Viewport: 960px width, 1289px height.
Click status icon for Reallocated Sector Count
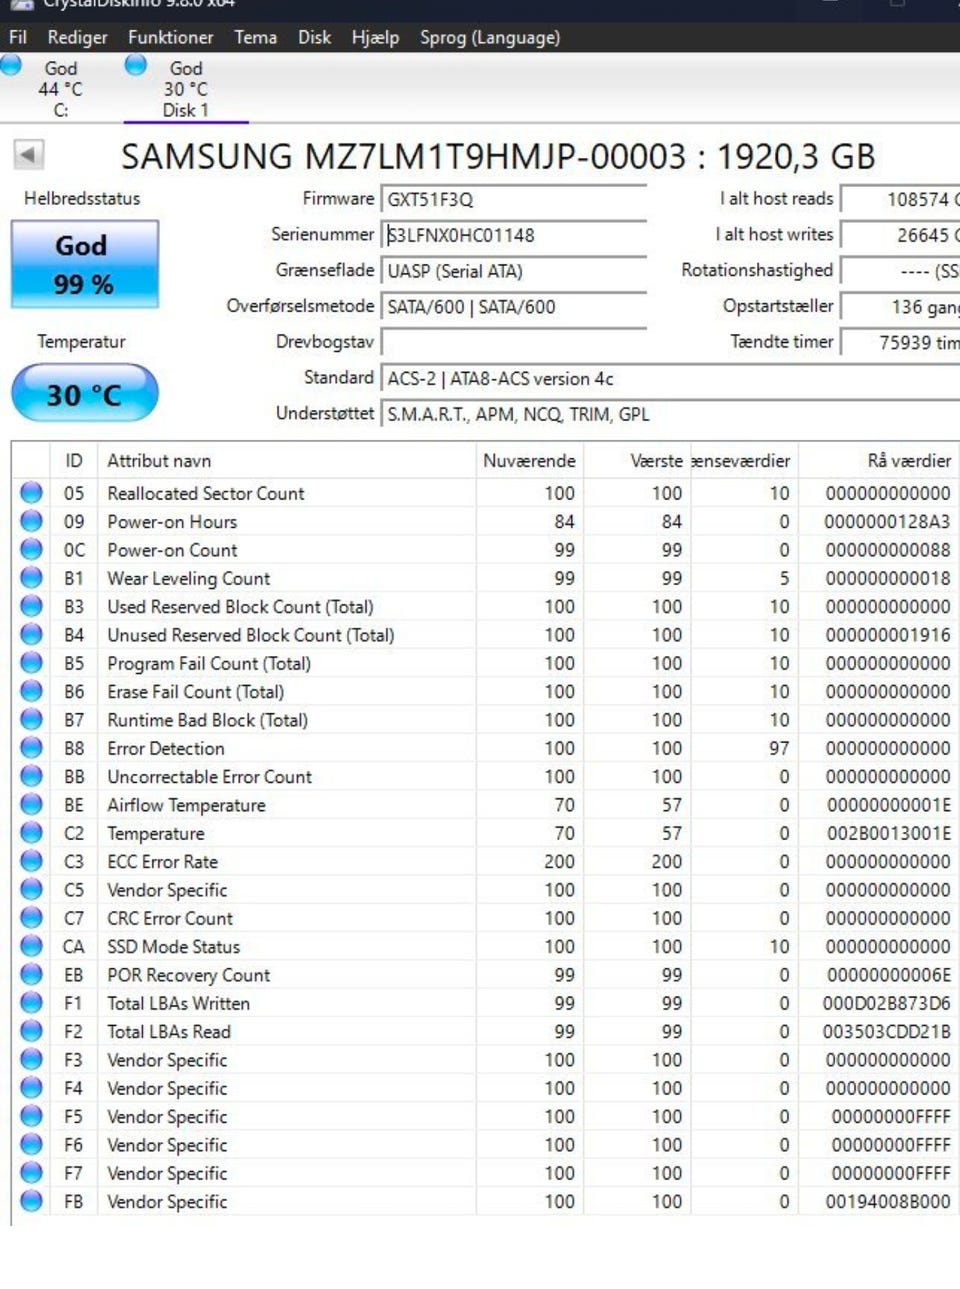[32, 492]
